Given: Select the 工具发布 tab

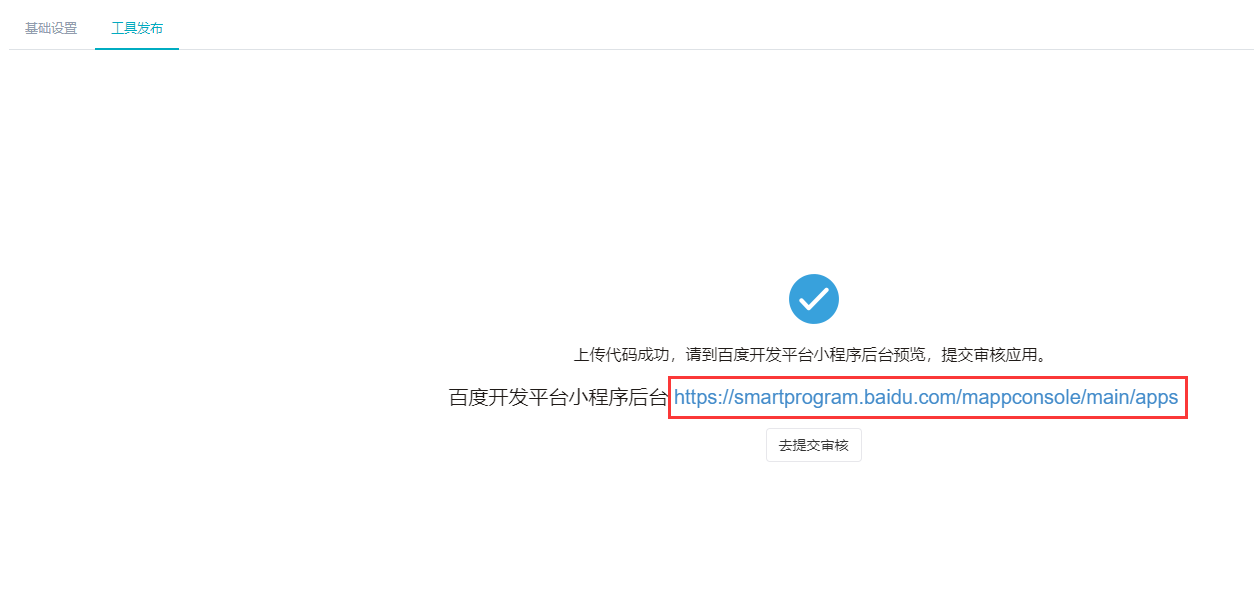Looking at the screenshot, I should (x=137, y=28).
